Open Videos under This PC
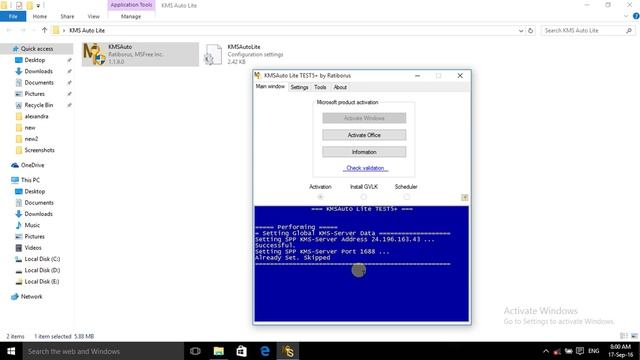The width and height of the screenshot is (640, 360). [x=33, y=248]
